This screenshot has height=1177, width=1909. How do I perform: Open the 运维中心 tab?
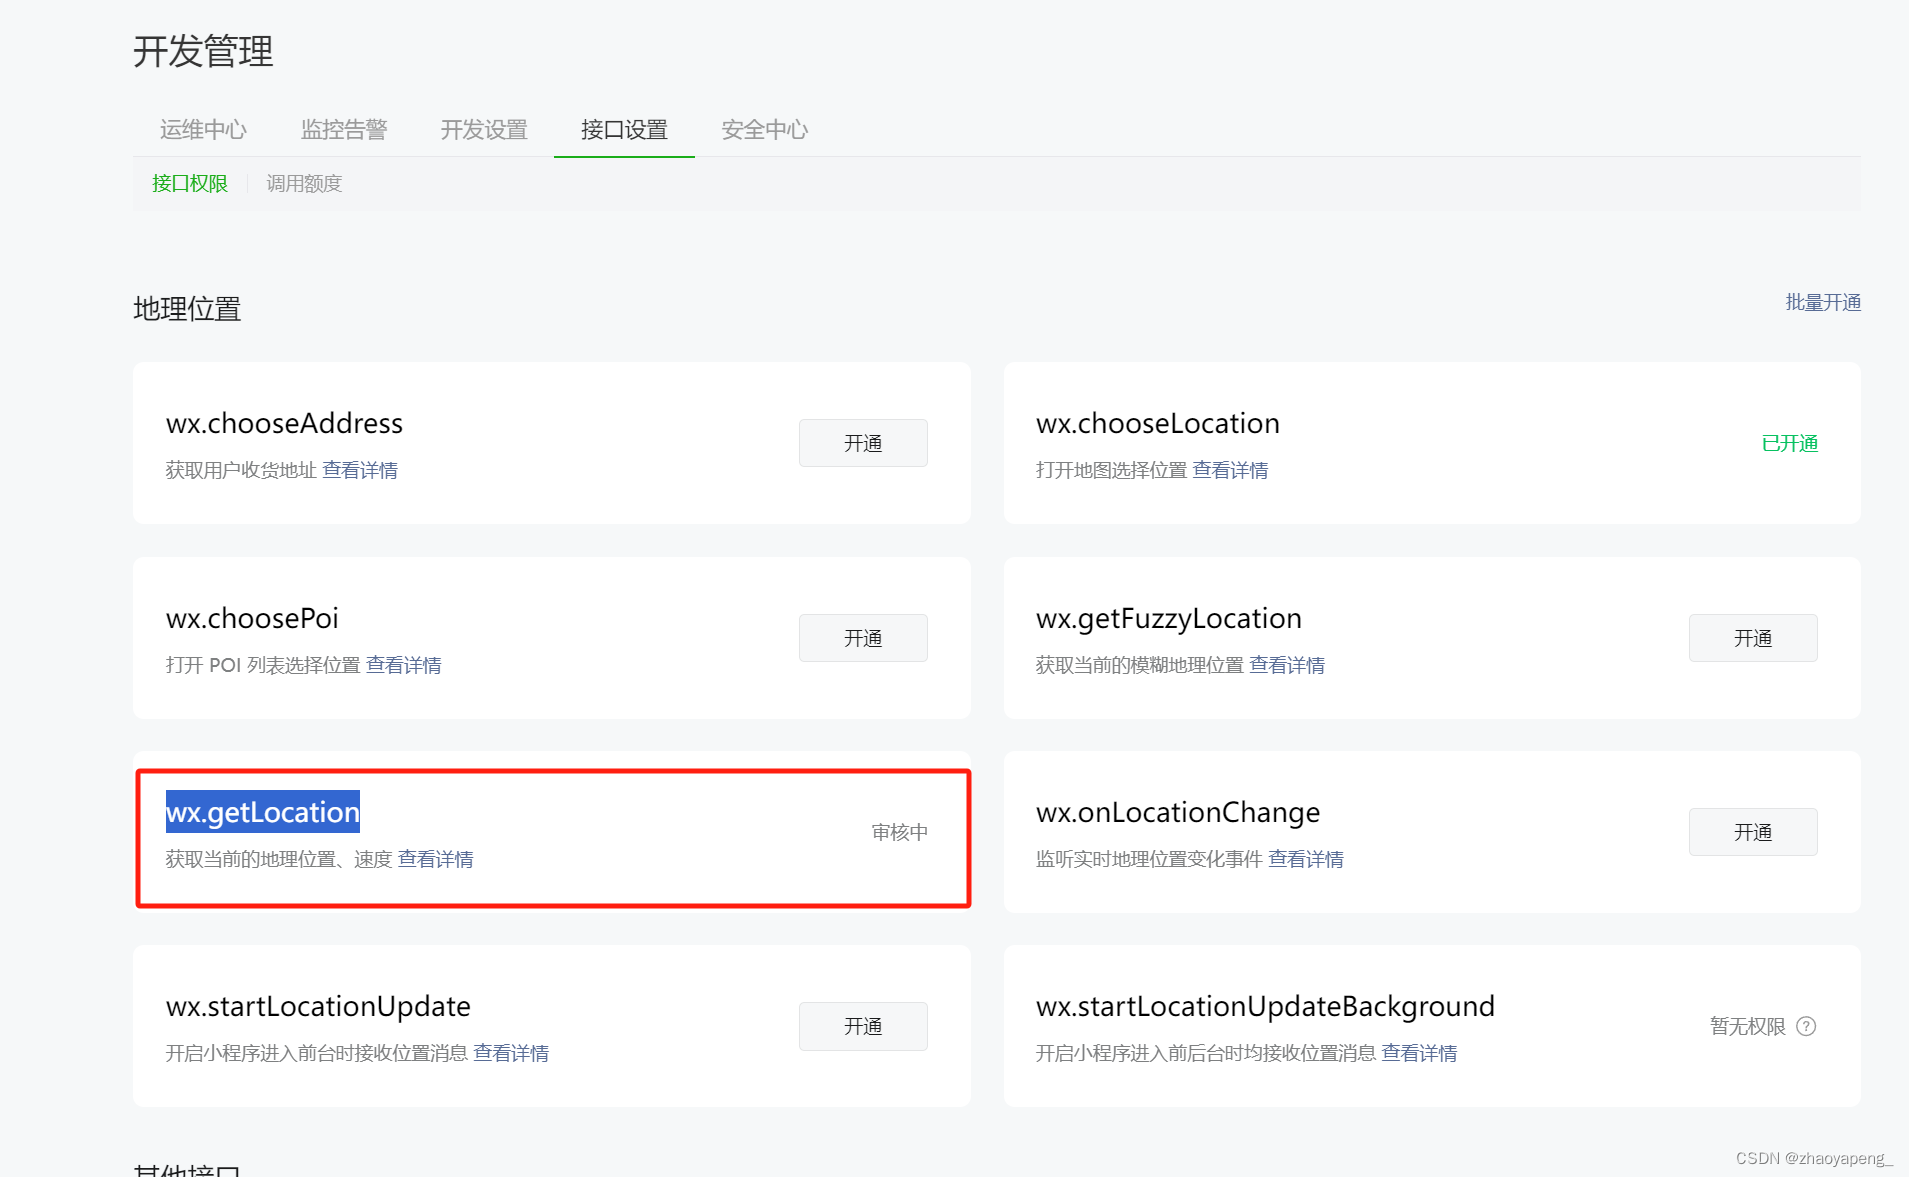[203, 129]
